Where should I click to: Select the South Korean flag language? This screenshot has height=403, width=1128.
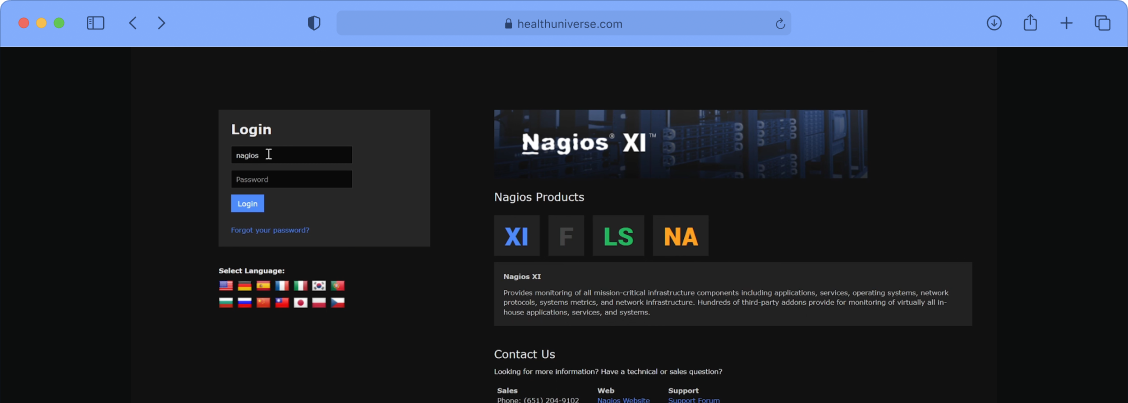[x=319, y=286]
